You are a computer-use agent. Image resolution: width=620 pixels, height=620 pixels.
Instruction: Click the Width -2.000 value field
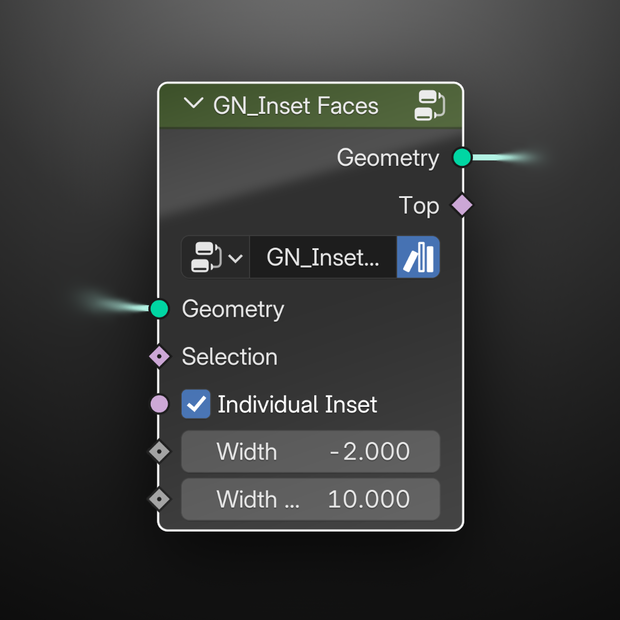[x=310, y=451]
